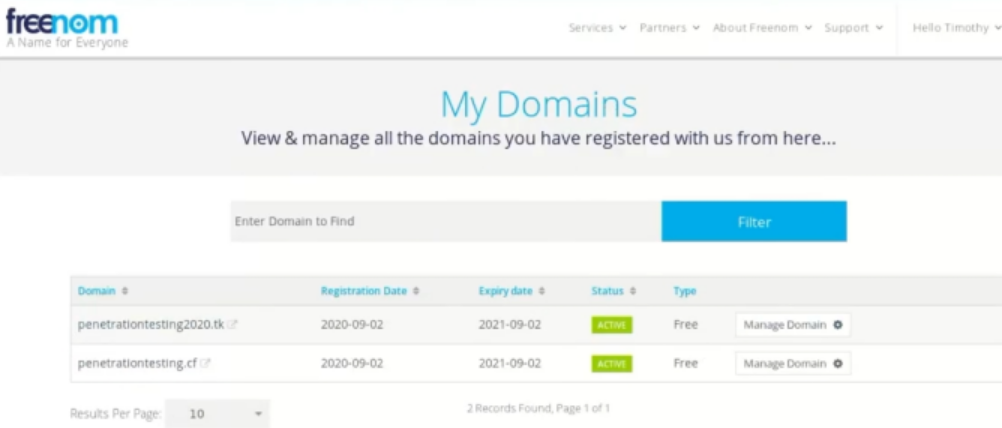Click registration date of penetrationtesting.cf
The width and height of the screenshot is (1002, 428).
(352, 363)
